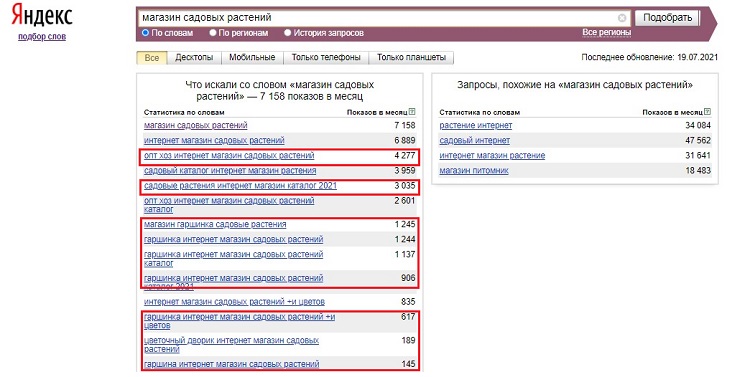750x377 pixels.
Task: Select the История запросов radio button
Action: click(287, 33)
